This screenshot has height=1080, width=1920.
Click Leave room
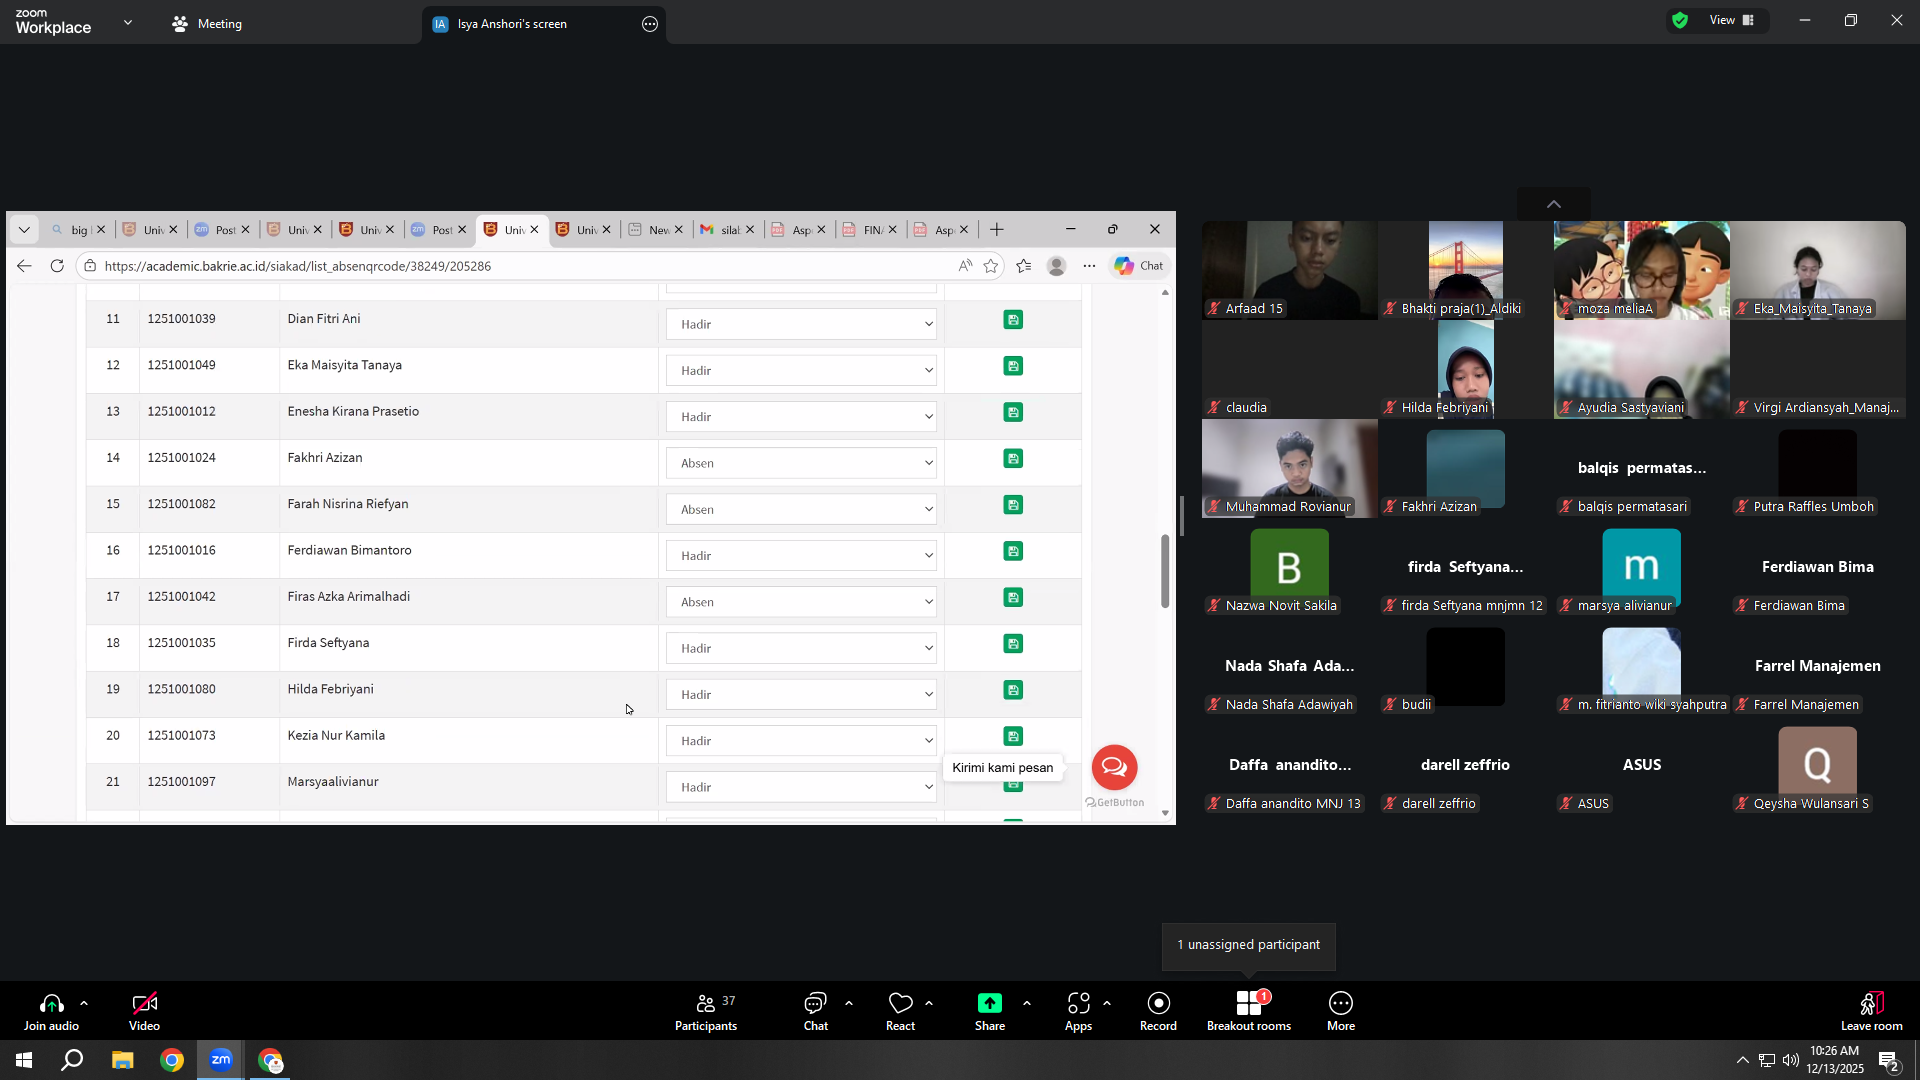(x=1872, y=1011)
